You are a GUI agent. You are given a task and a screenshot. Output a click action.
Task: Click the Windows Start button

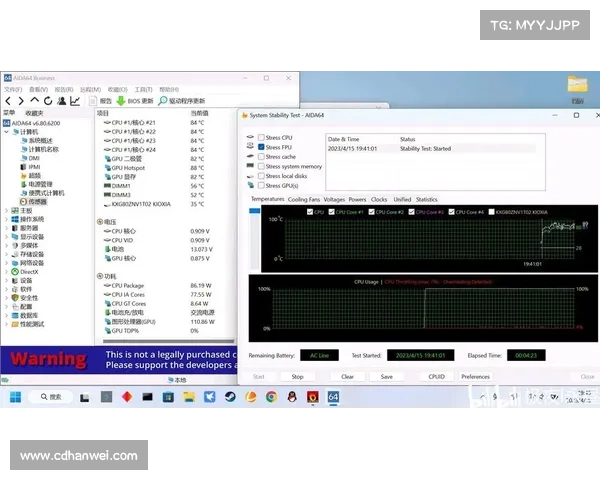coord(15,397)
